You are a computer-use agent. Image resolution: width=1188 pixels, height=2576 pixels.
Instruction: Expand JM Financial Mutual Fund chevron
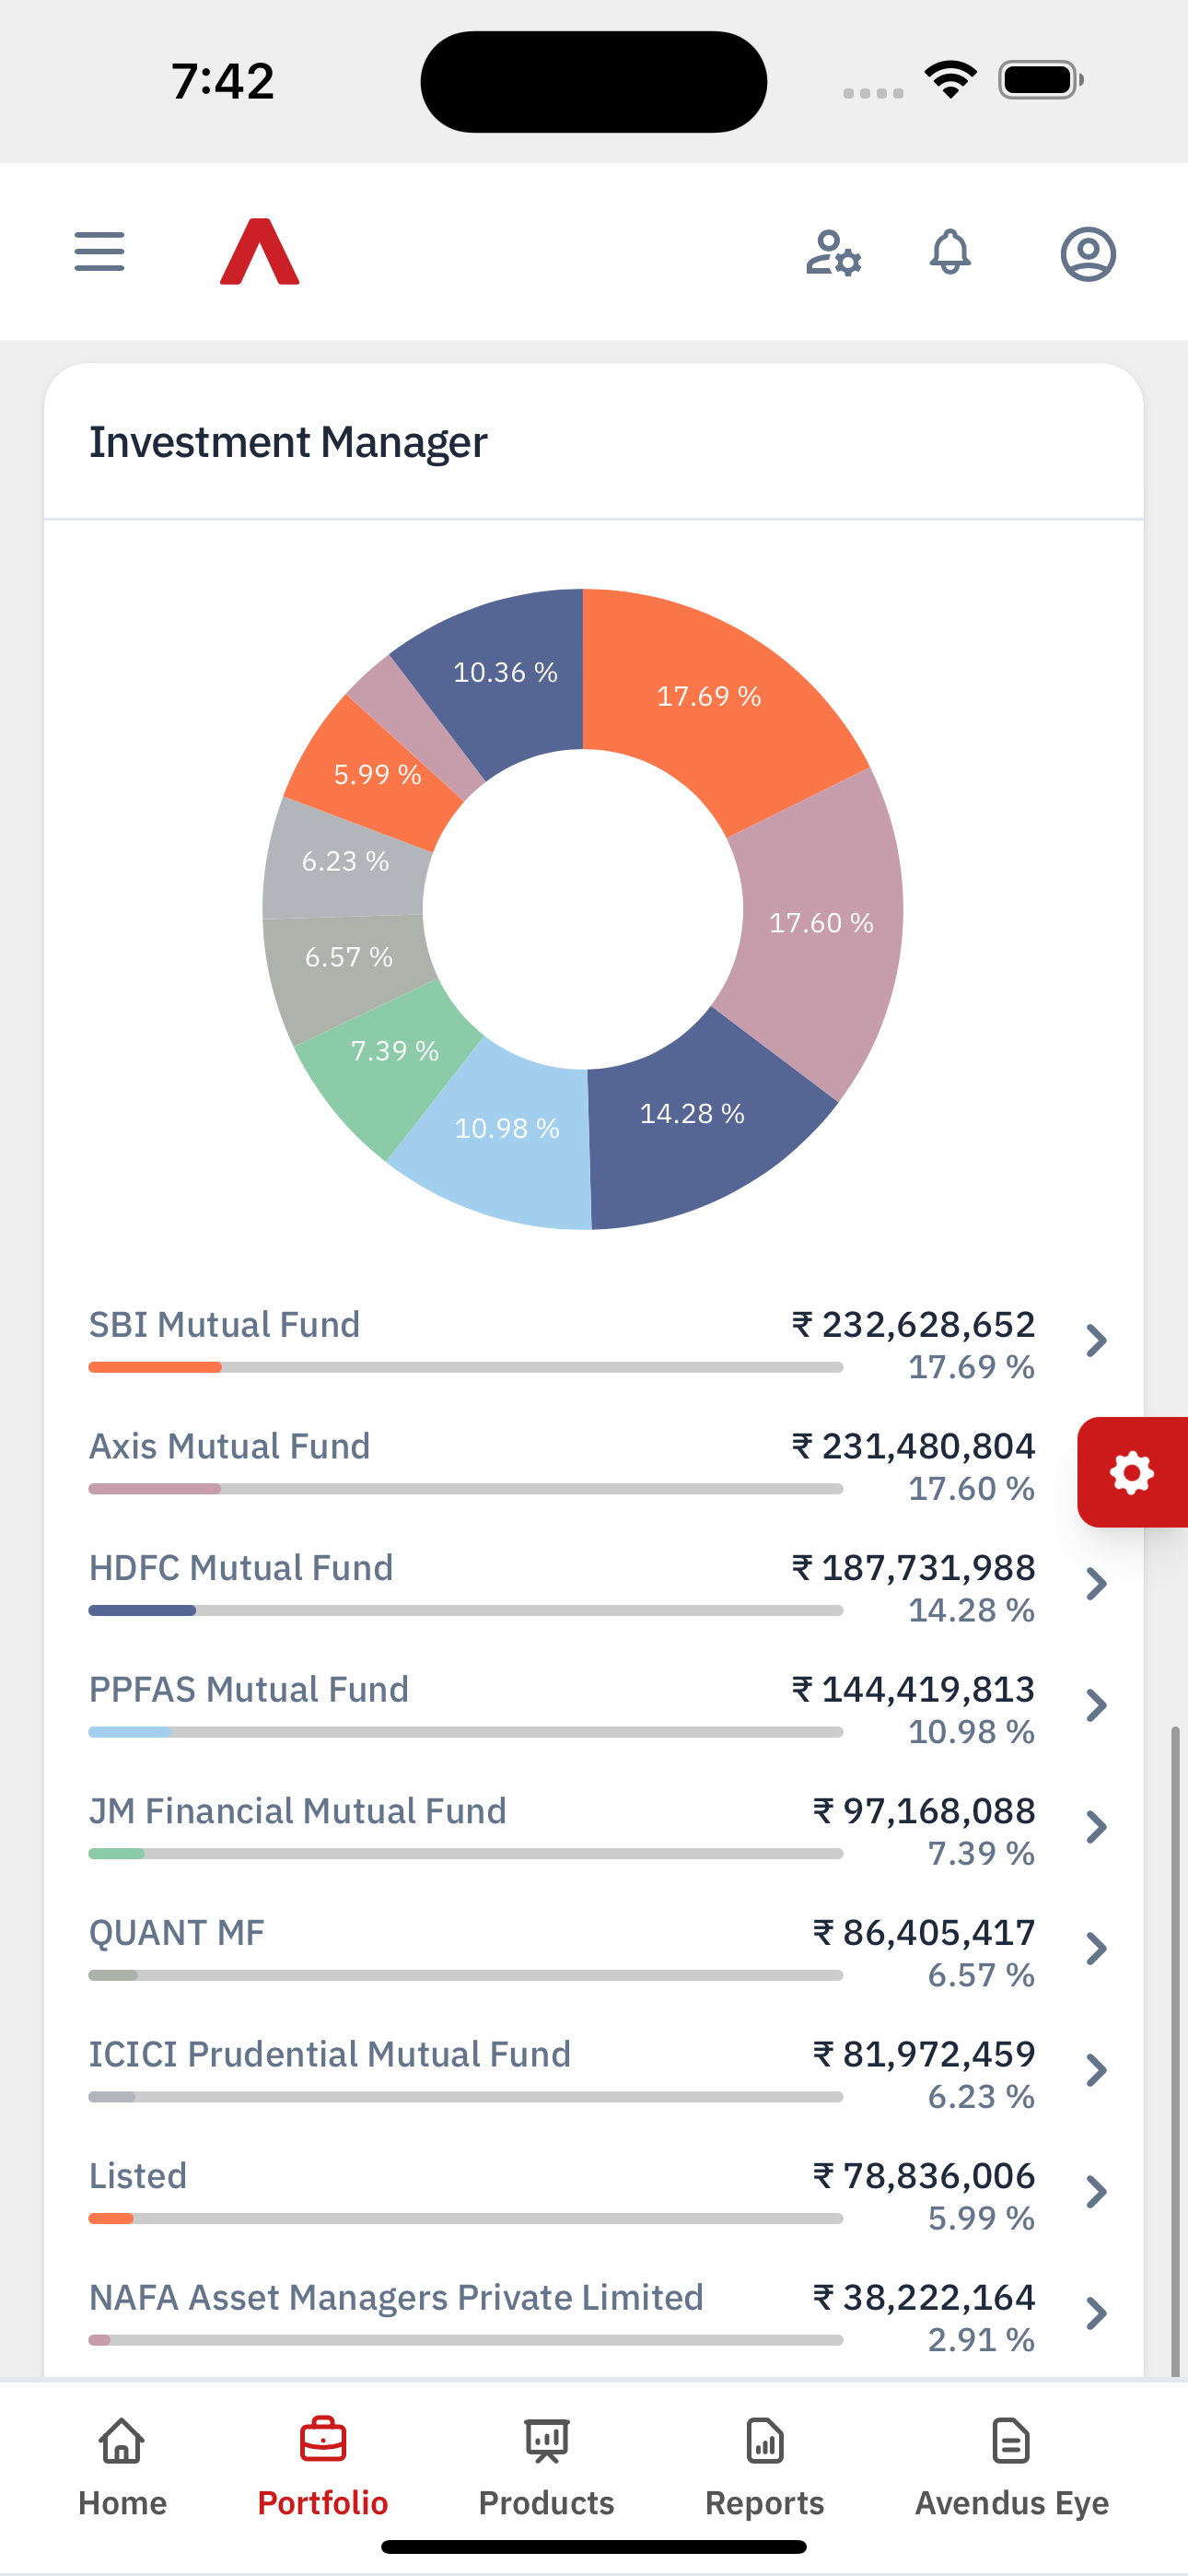(x=1096, y=1827)
